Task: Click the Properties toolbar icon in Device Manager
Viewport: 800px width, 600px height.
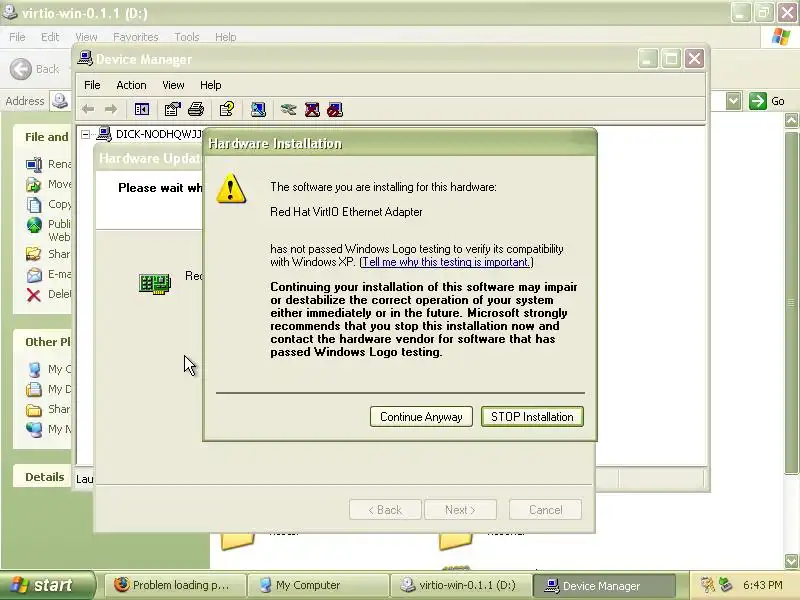Action: [x=172, y=109]
